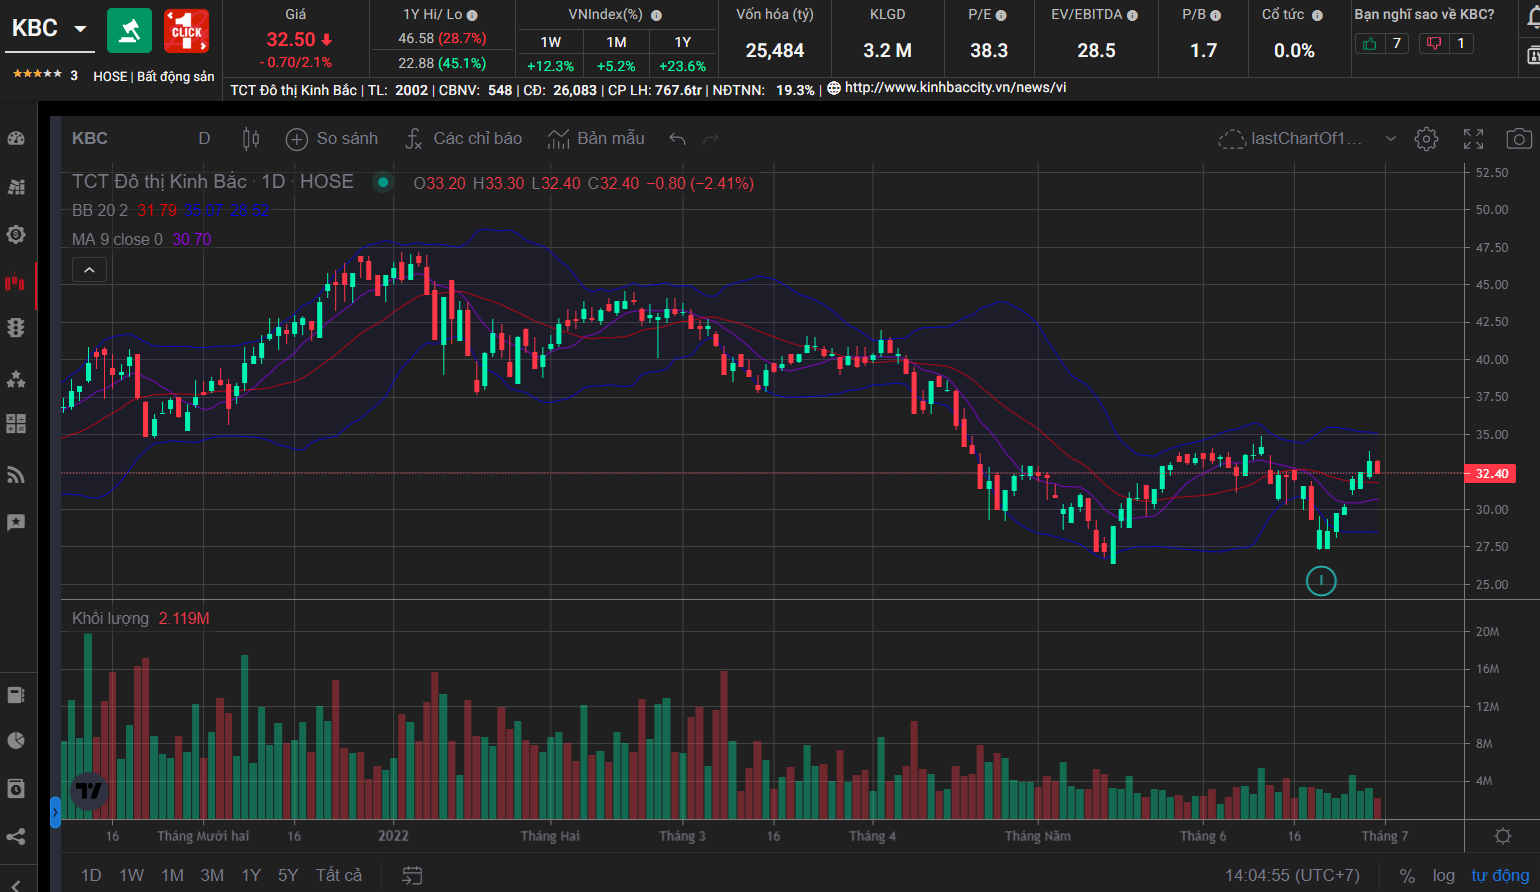Expand the KBC ticker dropdown
This screenshot has width=1540, height=892.
click(x=81, y=29)
